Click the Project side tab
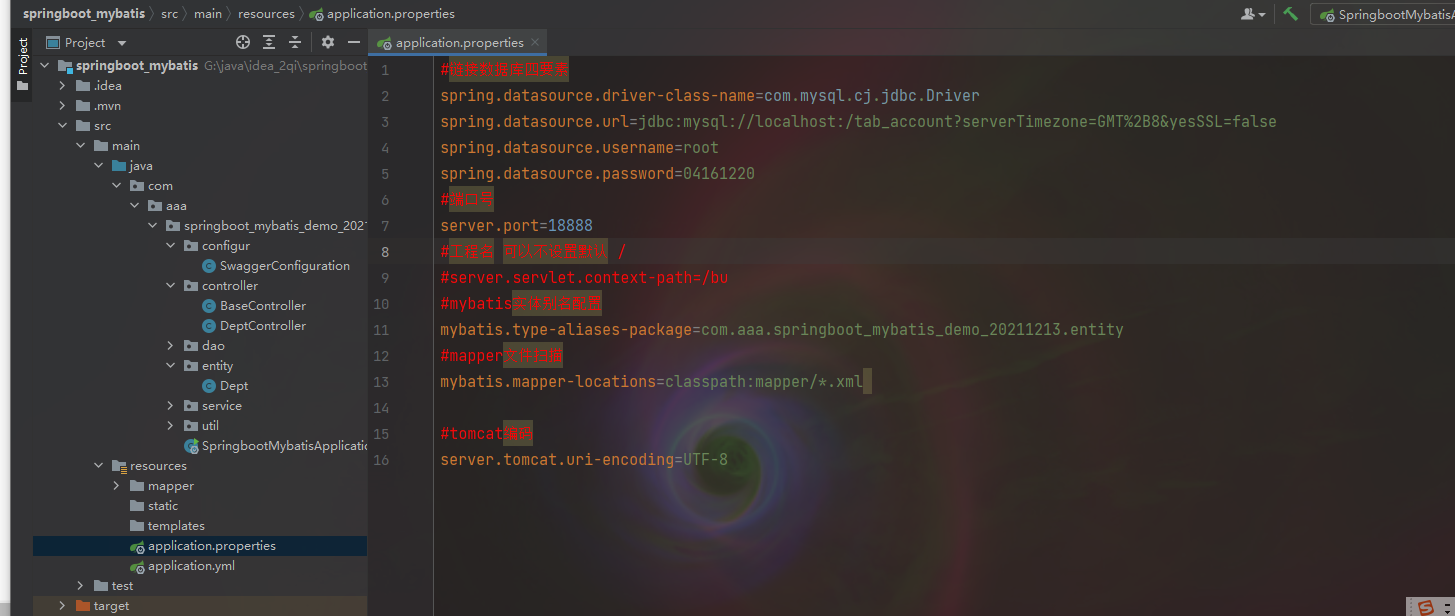1455x616 pixels. [x=22, y=65]
